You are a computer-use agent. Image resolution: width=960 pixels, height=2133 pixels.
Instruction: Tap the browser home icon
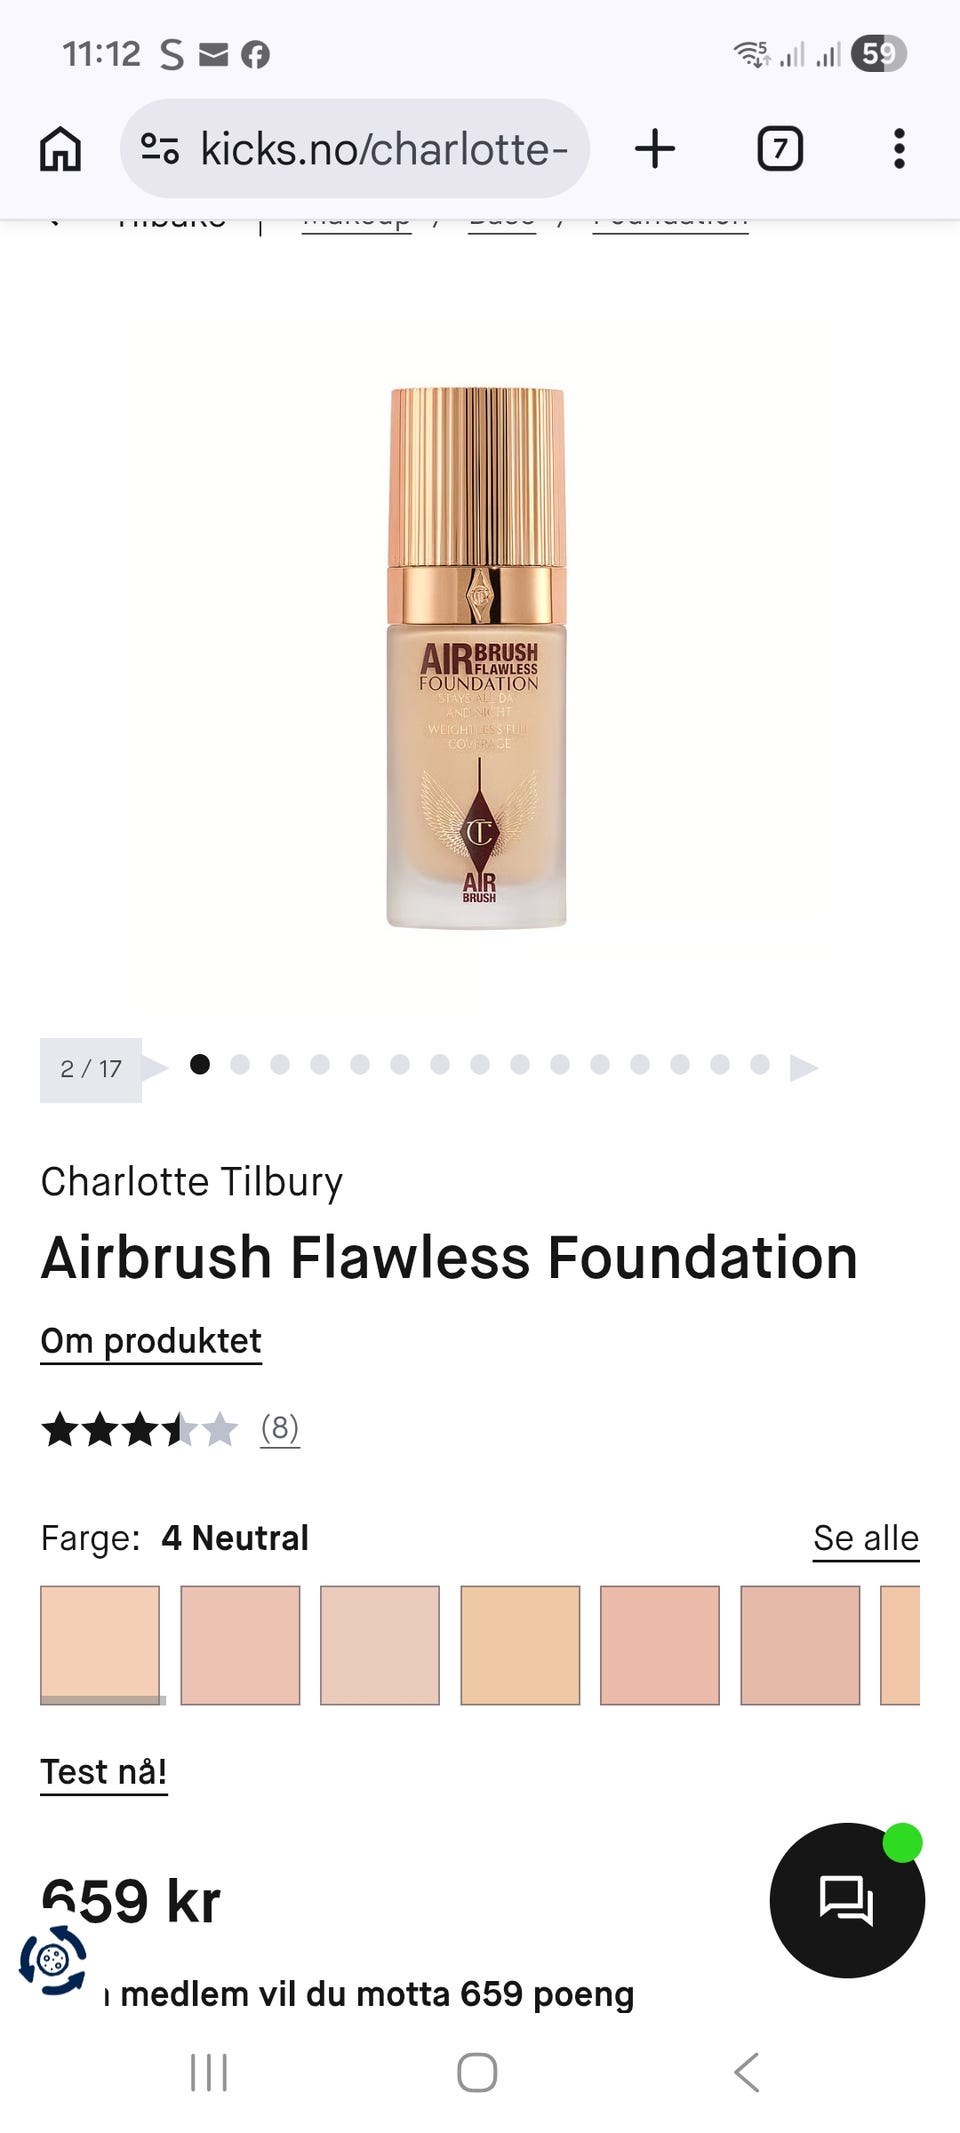60,149
